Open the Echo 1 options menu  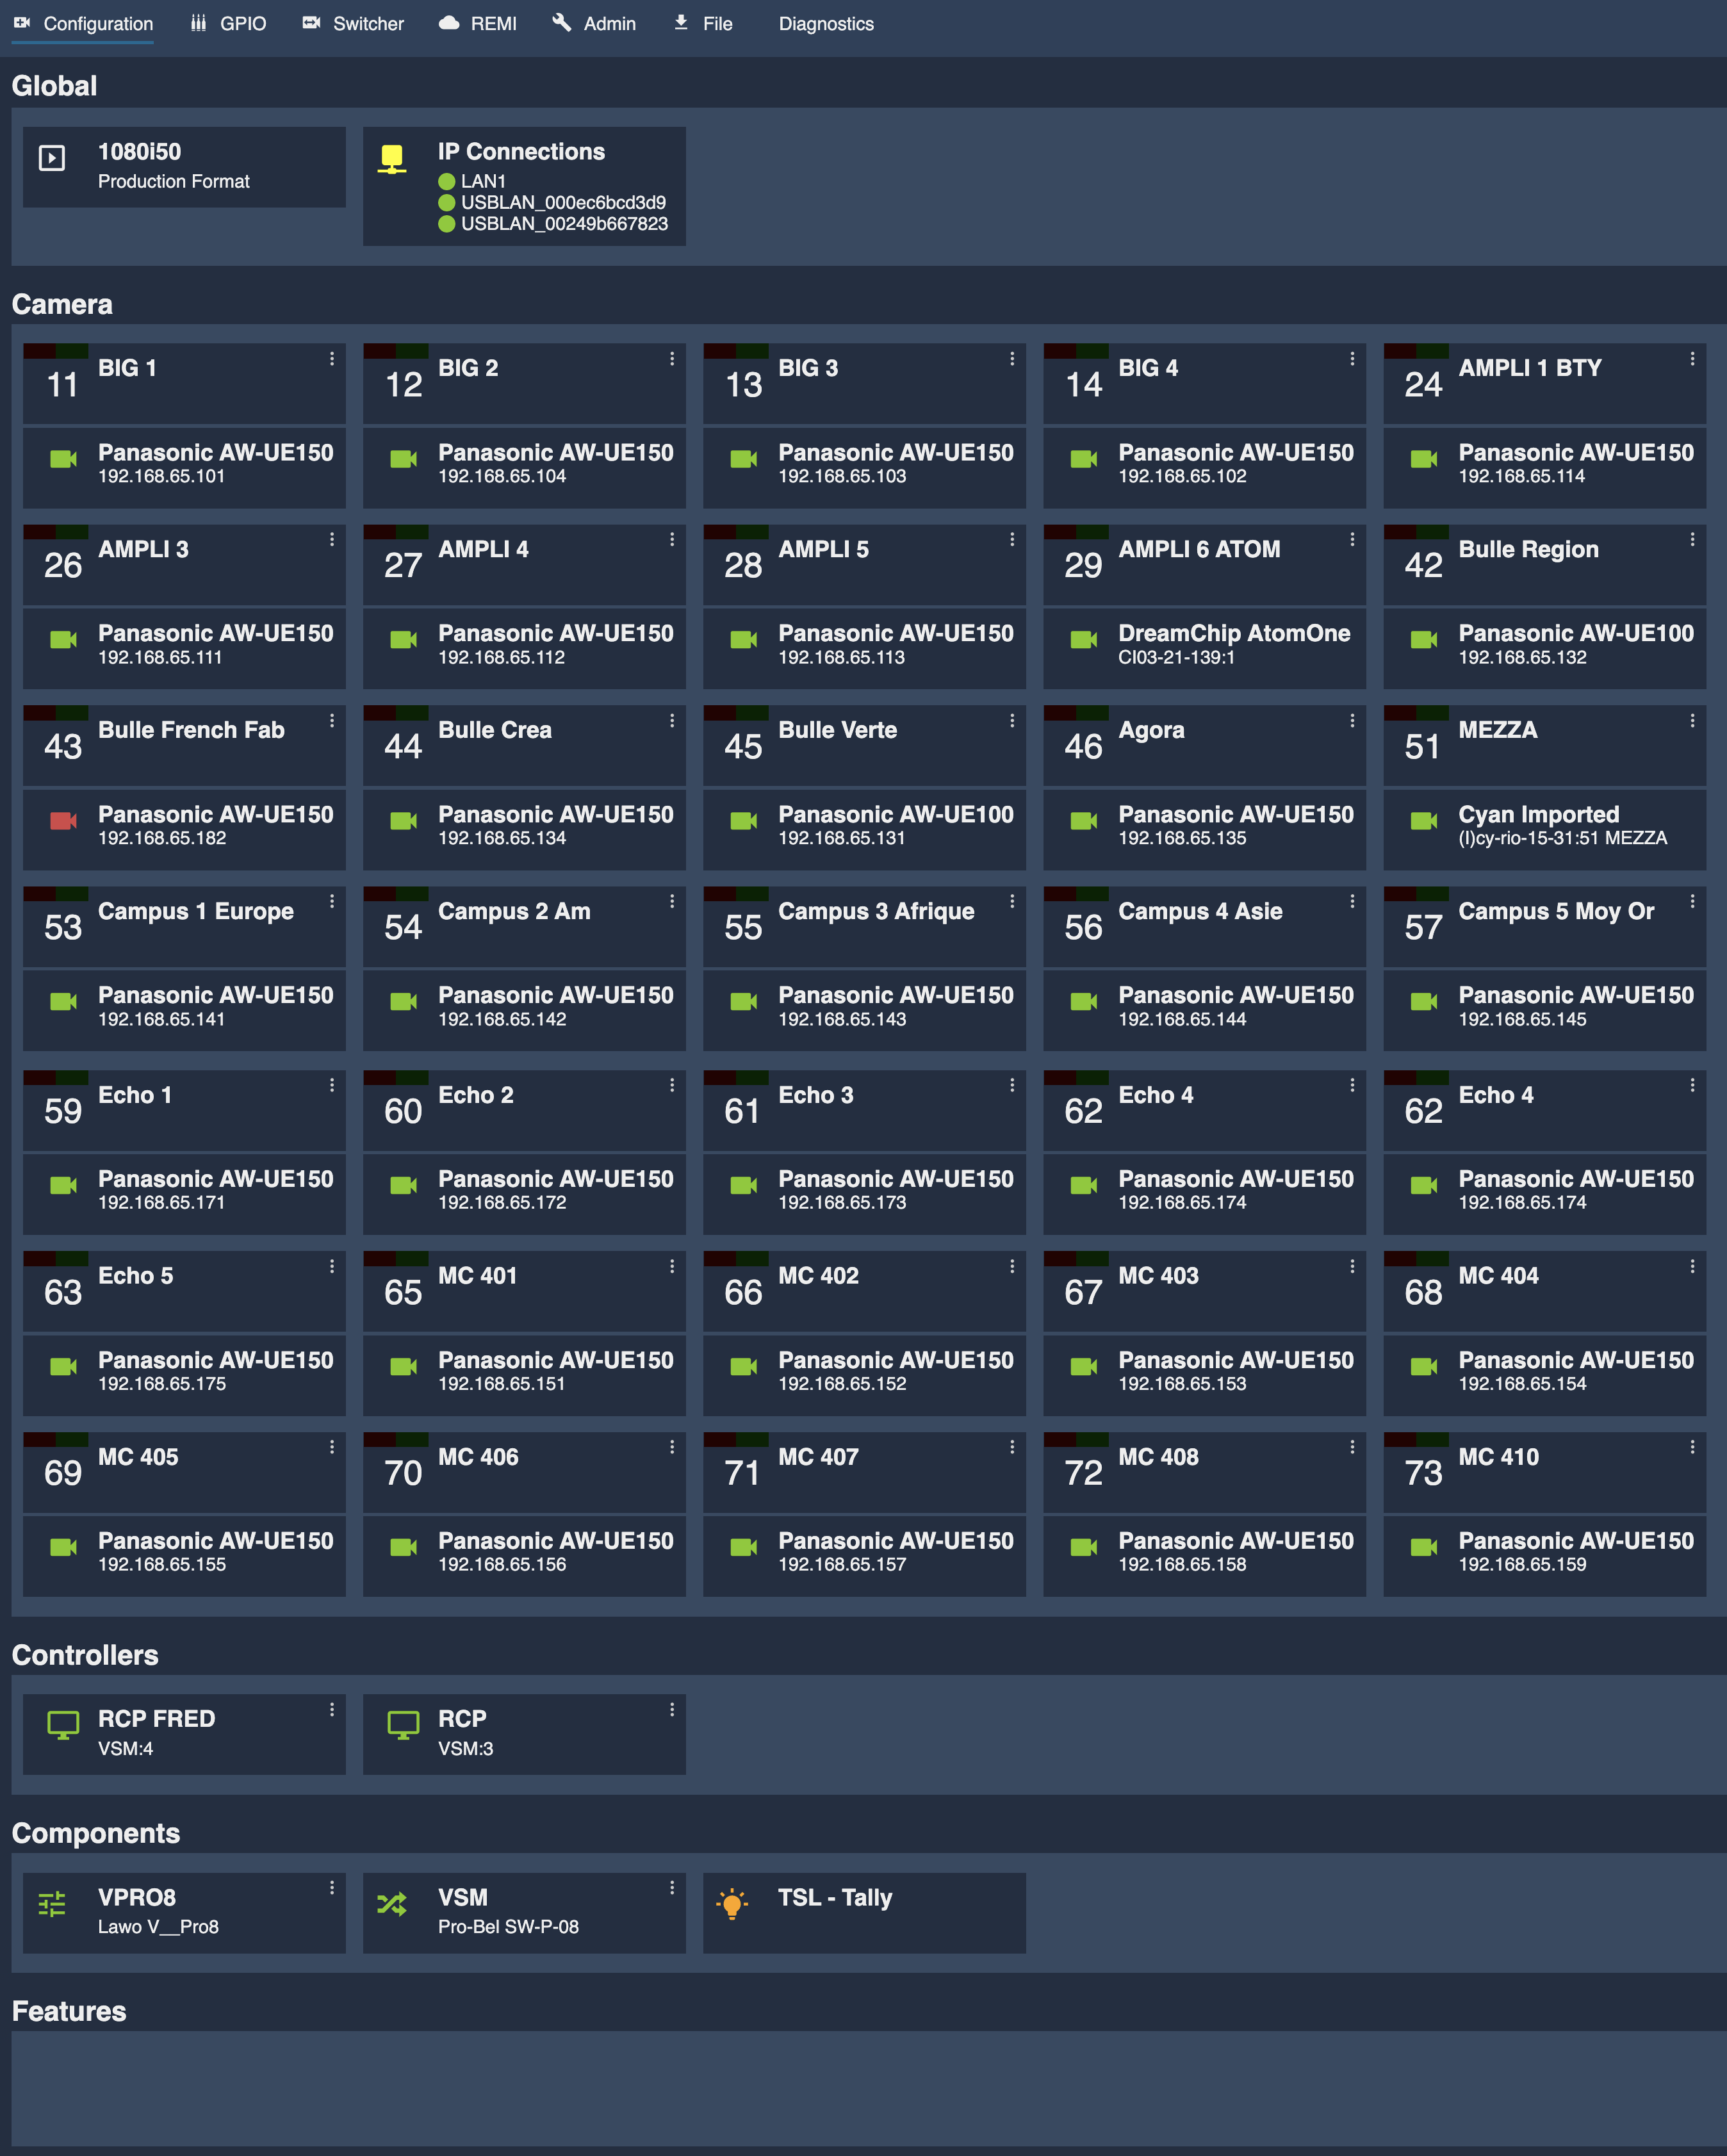332,1085
